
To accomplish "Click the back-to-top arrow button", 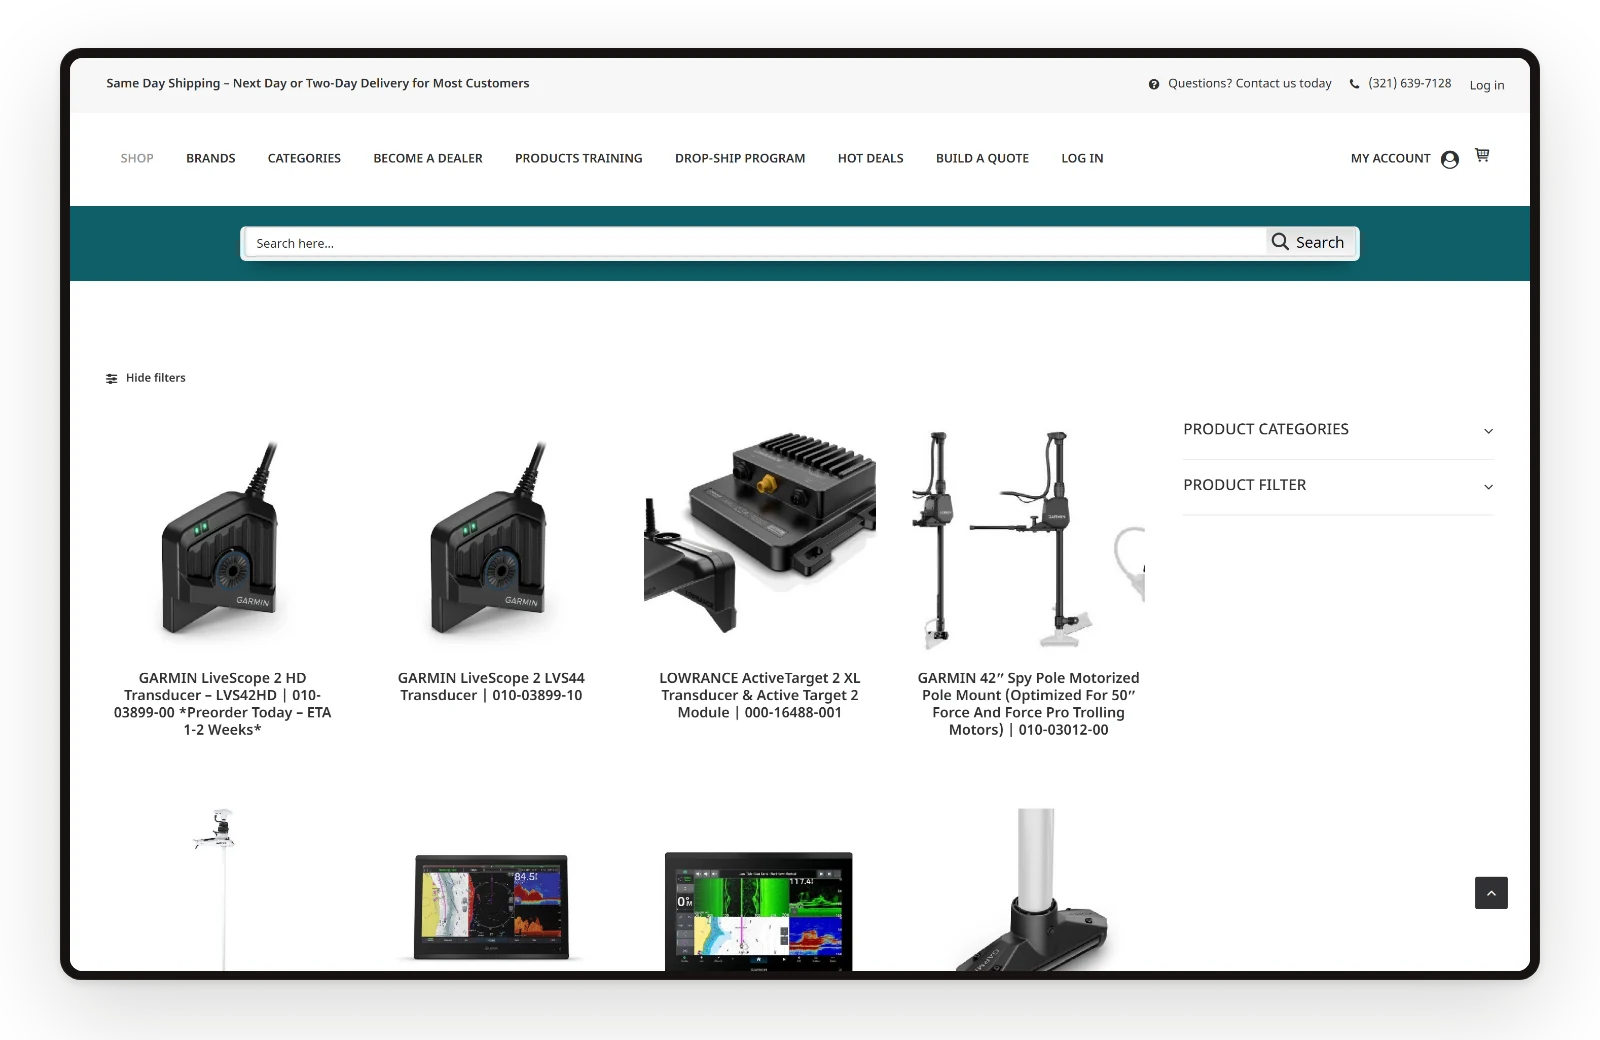I will point(1491,893).
